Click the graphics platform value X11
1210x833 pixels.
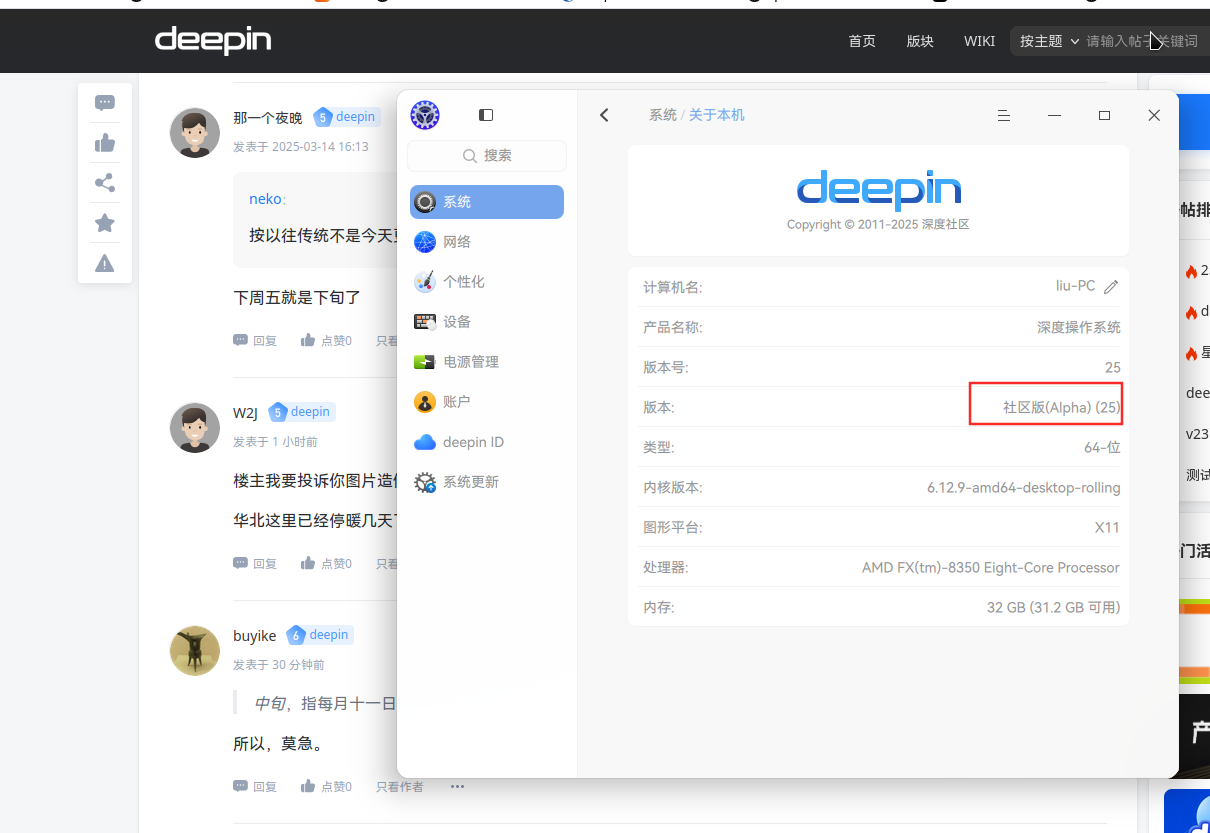1107,527
